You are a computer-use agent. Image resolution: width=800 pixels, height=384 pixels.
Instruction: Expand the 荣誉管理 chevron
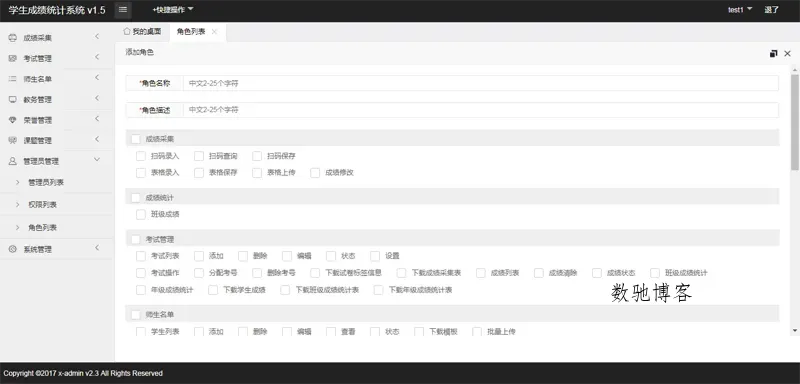pos(97,119)
